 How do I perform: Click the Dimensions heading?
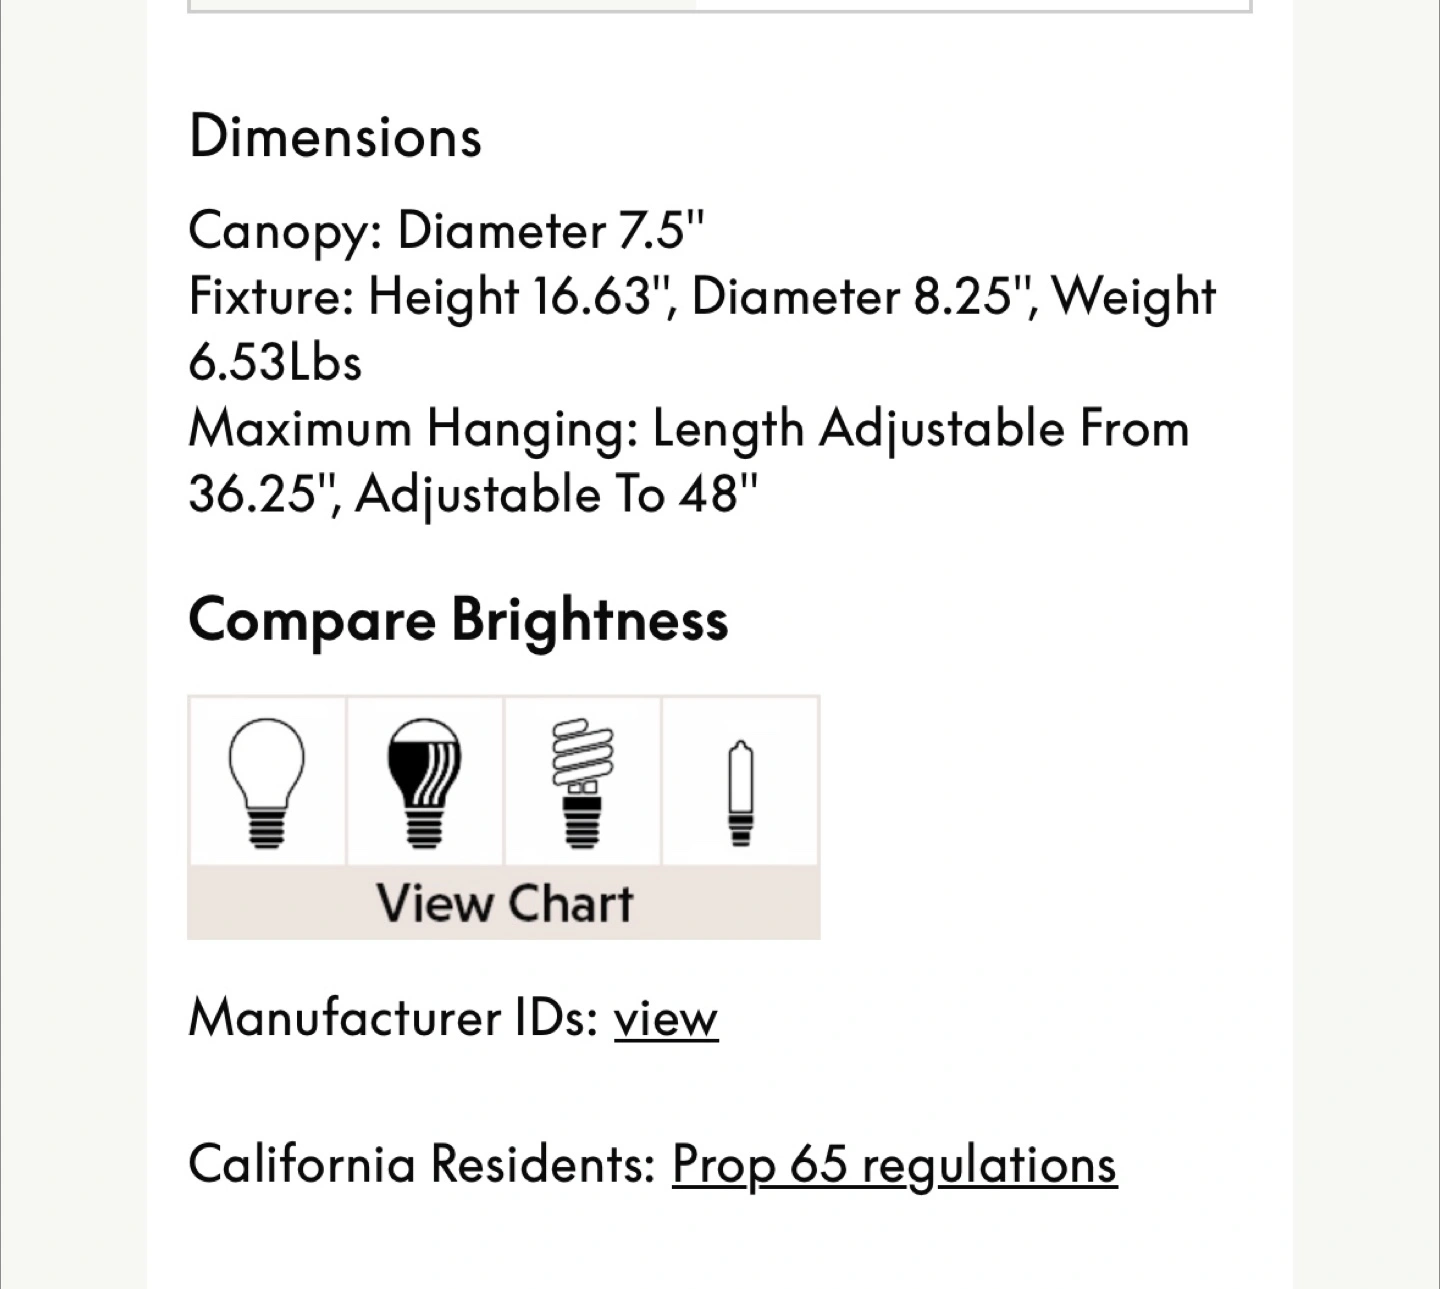pyautogui.click(x=335, y=137)
